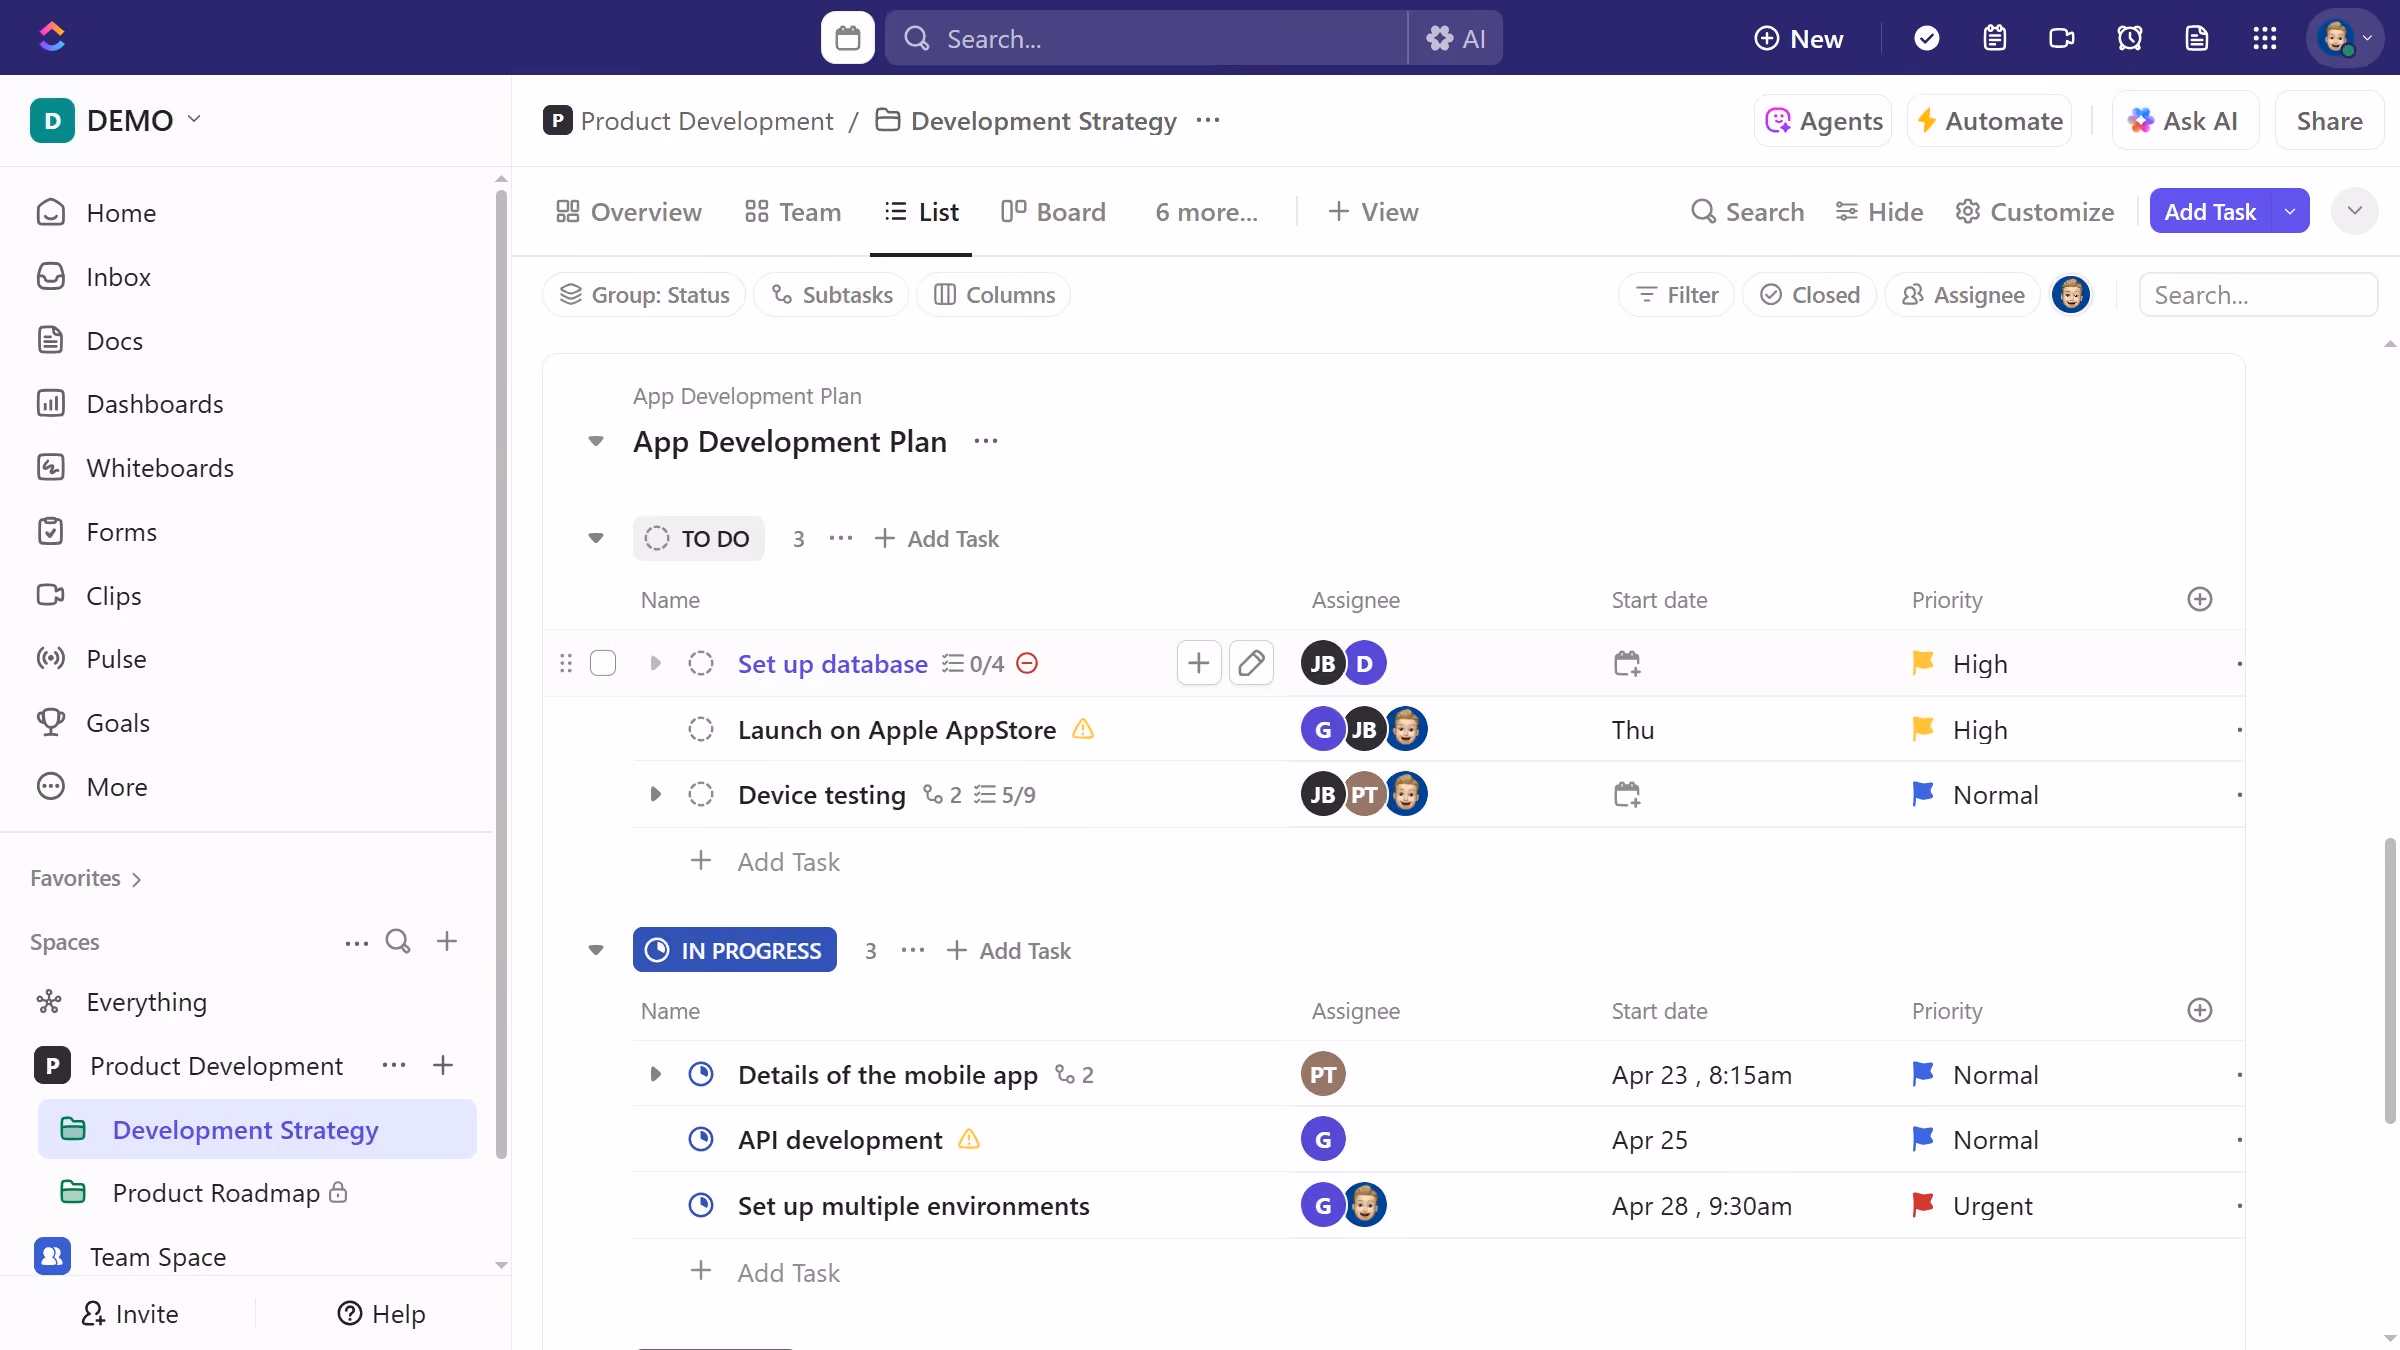2400x1350 pixels.
Task: Open the calendar icon beside search bar
Action: (x=847, y=38)
